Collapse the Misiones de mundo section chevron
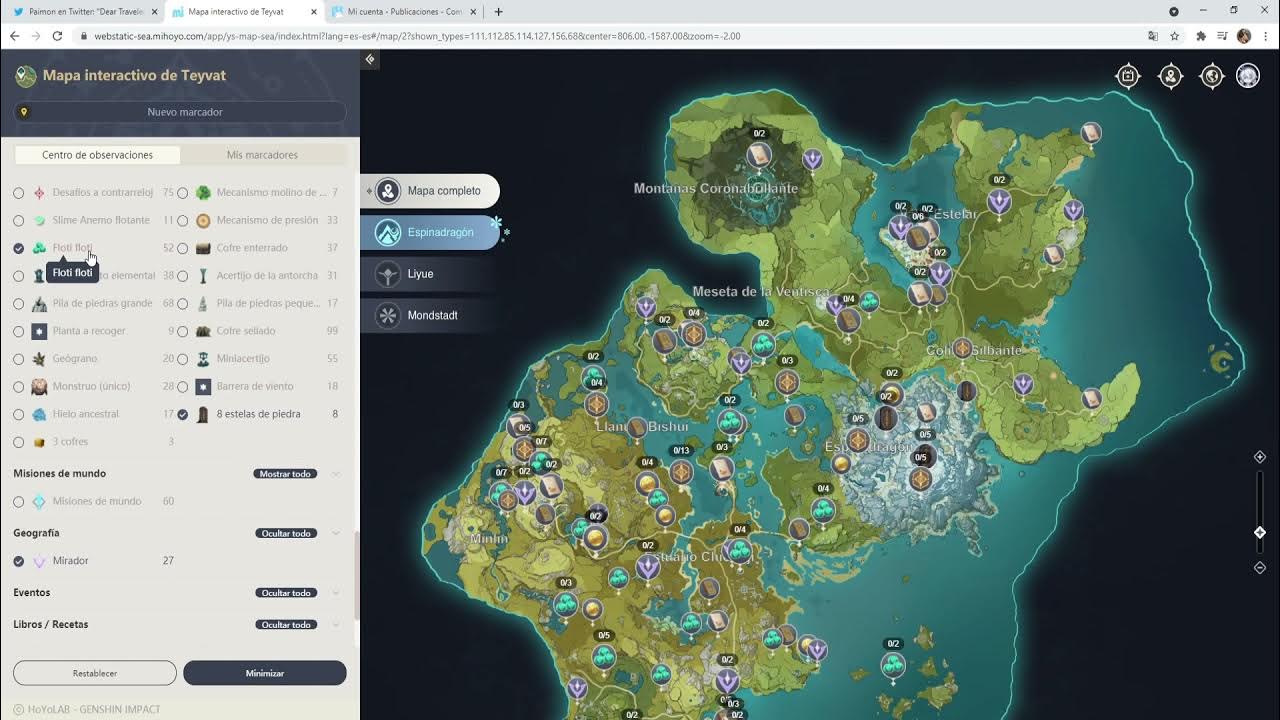The width and height of the screenshot is (1280, 720). click(336, 474)
